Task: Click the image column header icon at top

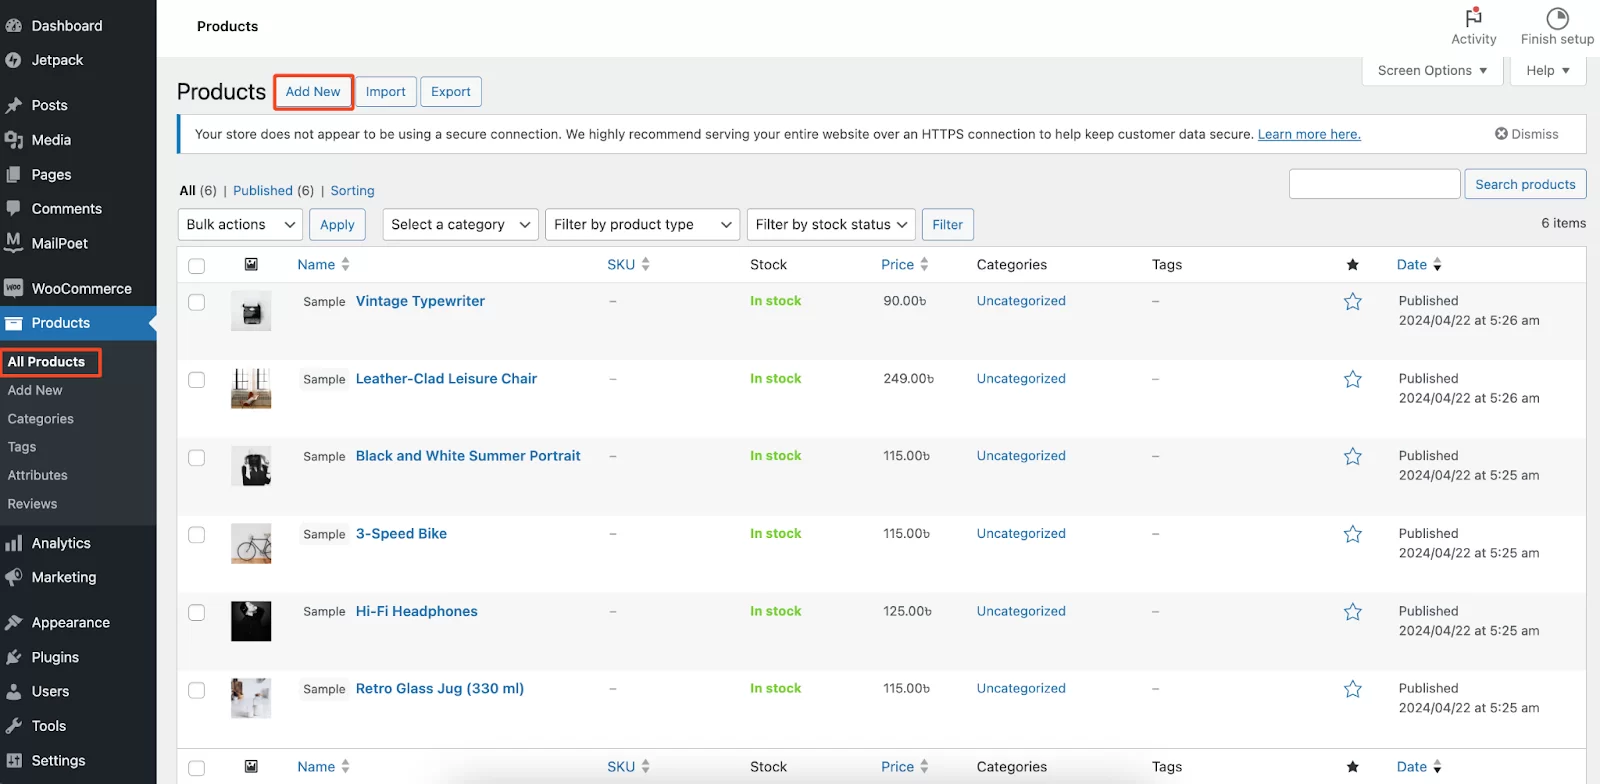Action: point(251,264)
